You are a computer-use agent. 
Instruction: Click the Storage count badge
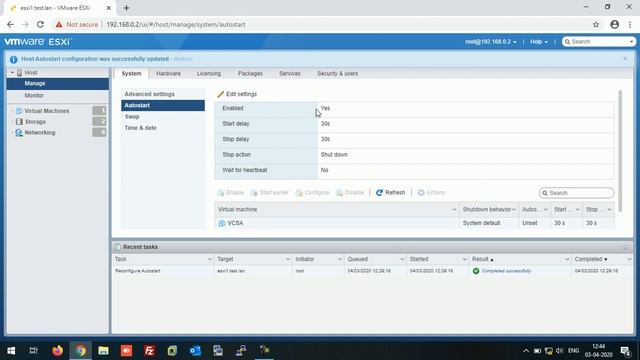click(99, 122)
